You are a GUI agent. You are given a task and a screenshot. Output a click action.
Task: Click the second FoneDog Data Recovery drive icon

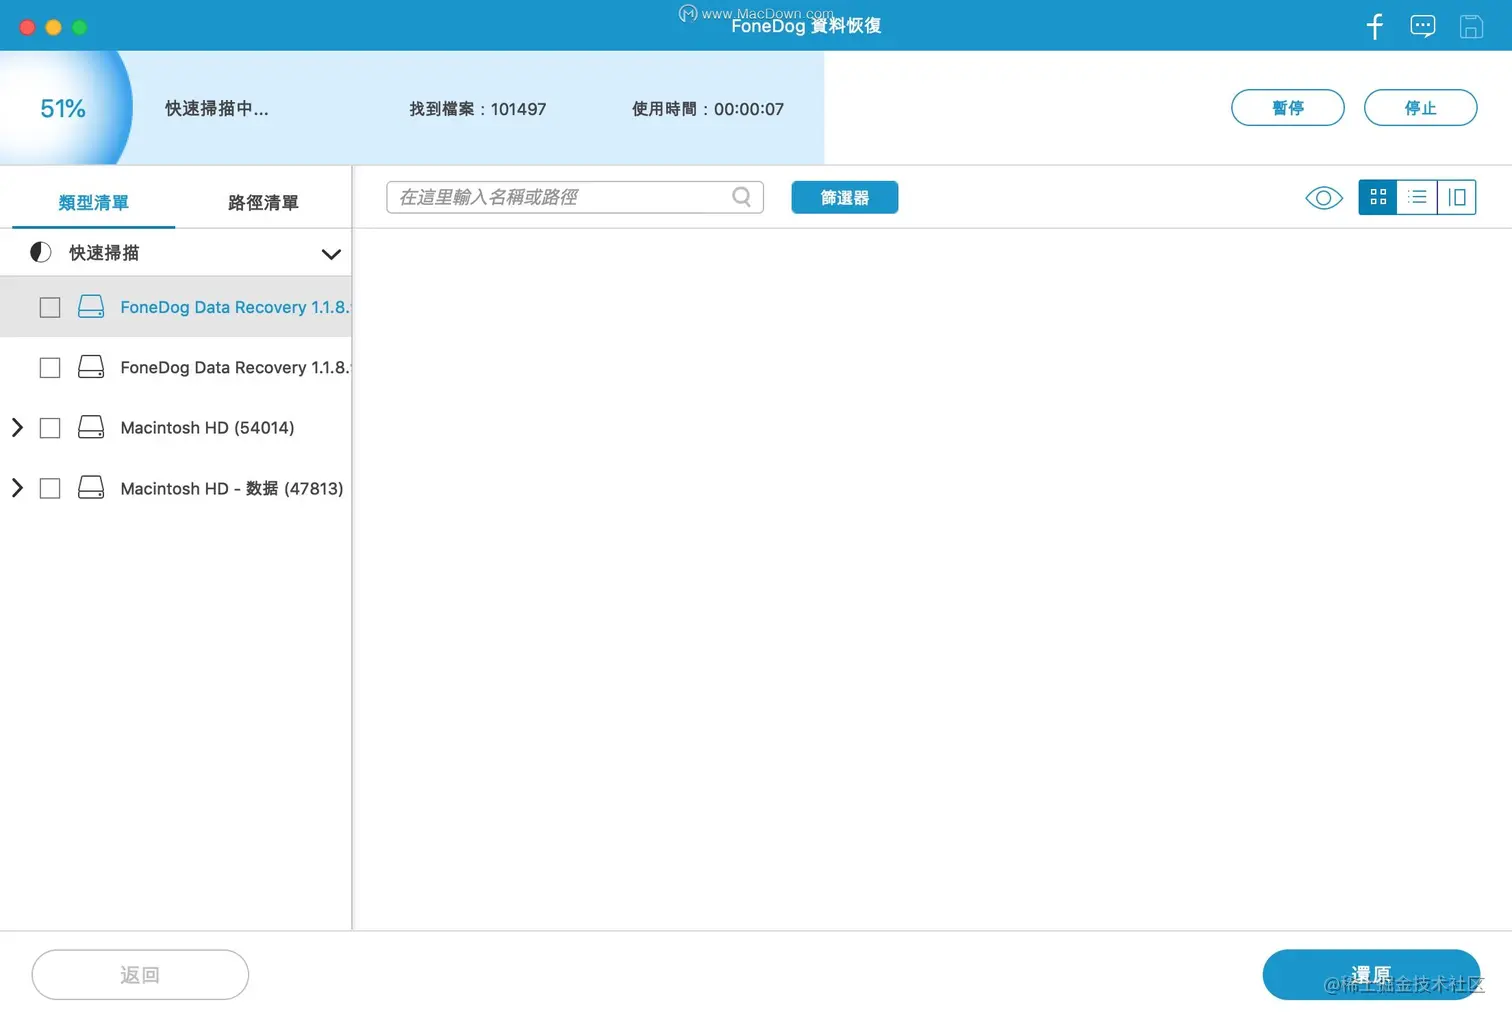[x=91, y=367]
